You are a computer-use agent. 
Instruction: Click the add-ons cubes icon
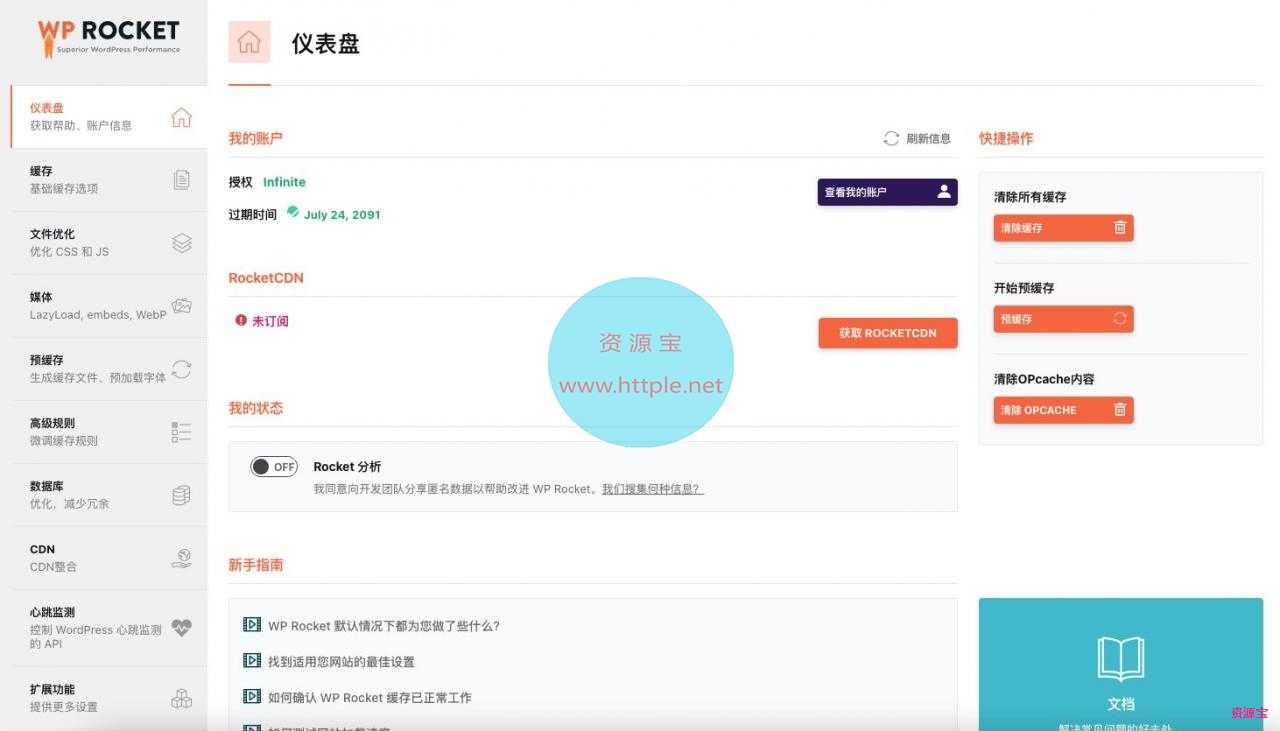coord(181,698)
